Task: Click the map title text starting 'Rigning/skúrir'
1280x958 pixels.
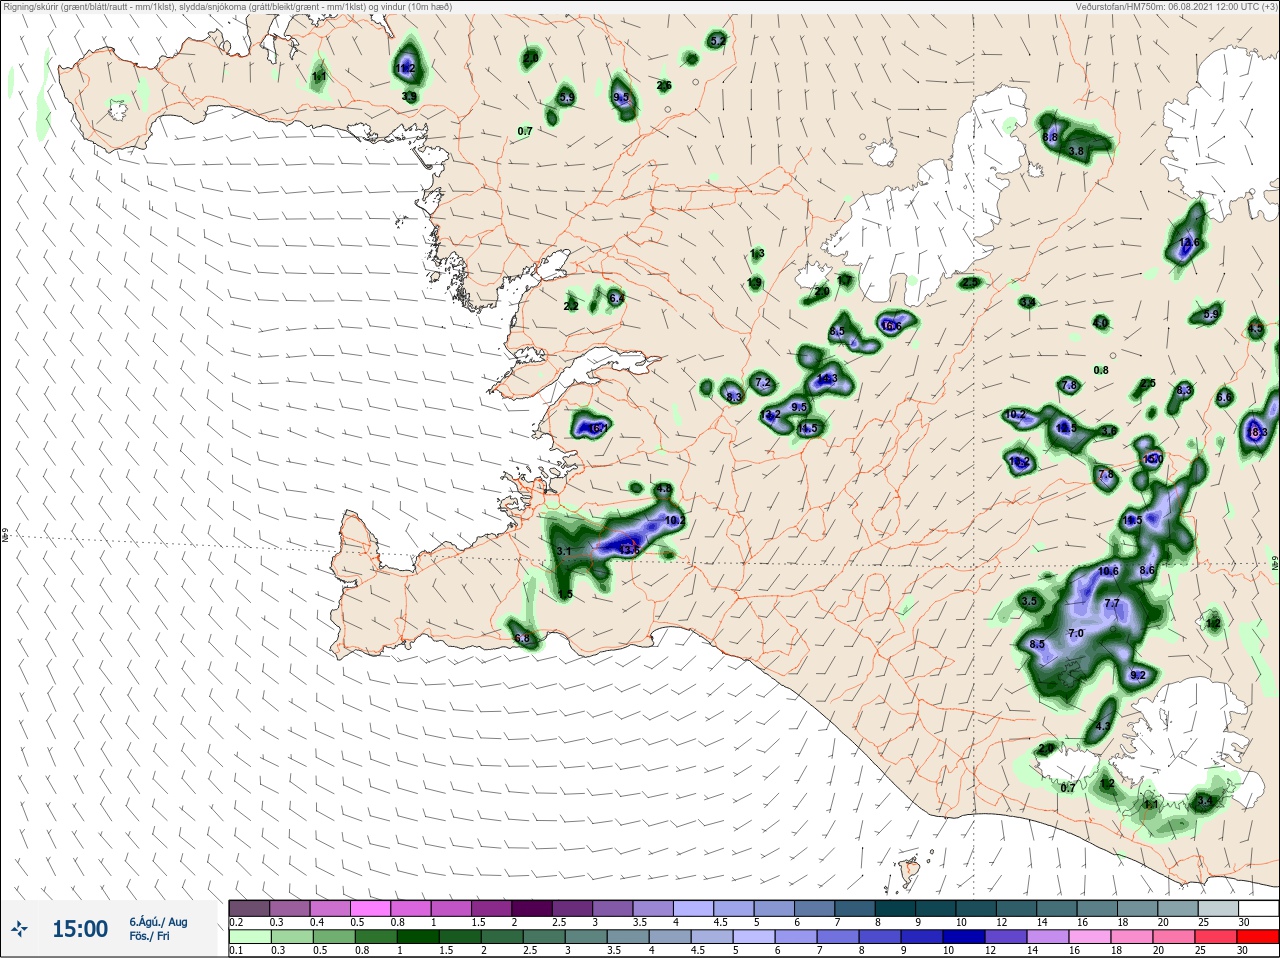Action: 227,7
